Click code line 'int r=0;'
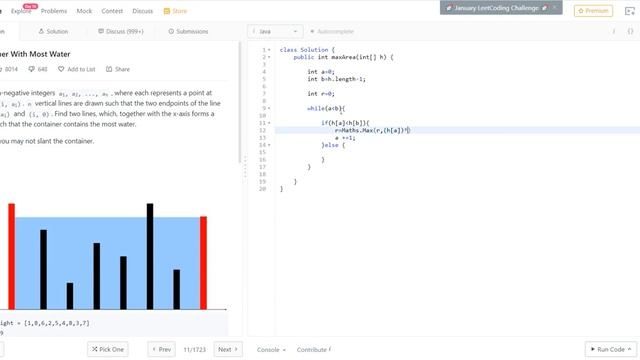 tap(321, 94)
